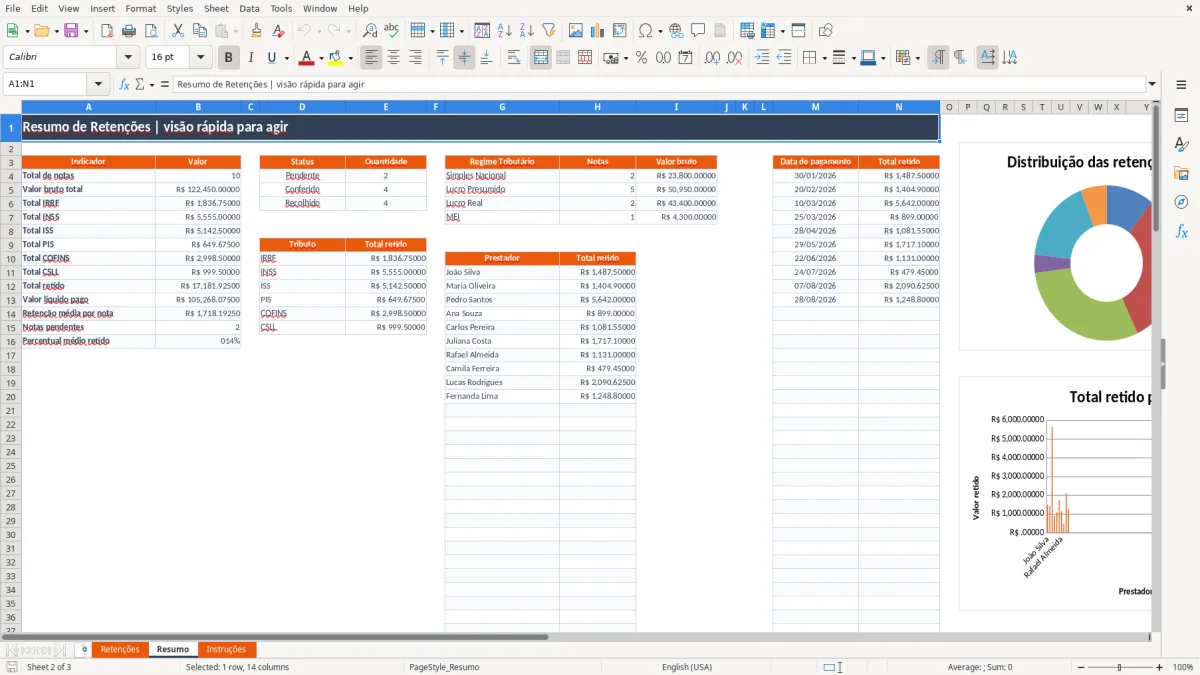Clear direct formatting icon
This screenshot has height=675, width=1200.
click(278, 31)
